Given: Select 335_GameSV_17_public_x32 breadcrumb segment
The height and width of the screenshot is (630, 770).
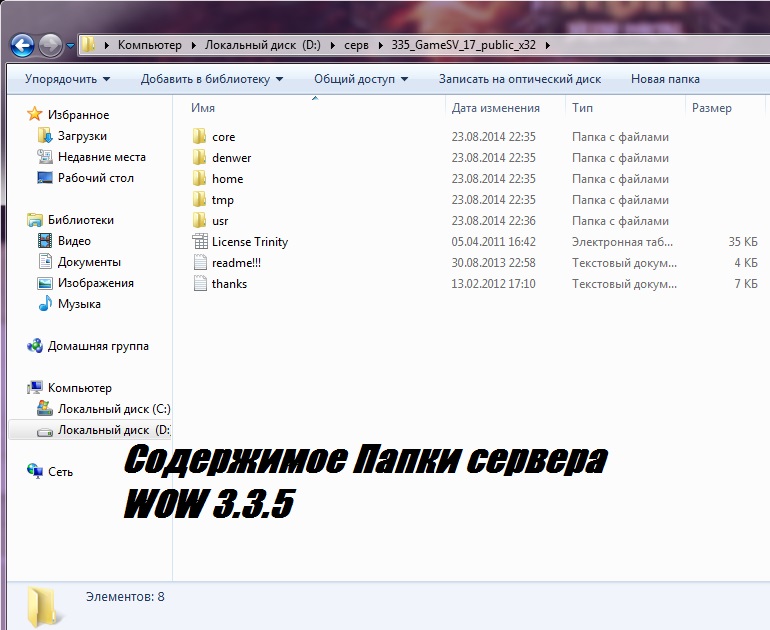Looking at the screenshot, I should pos(464,45).
